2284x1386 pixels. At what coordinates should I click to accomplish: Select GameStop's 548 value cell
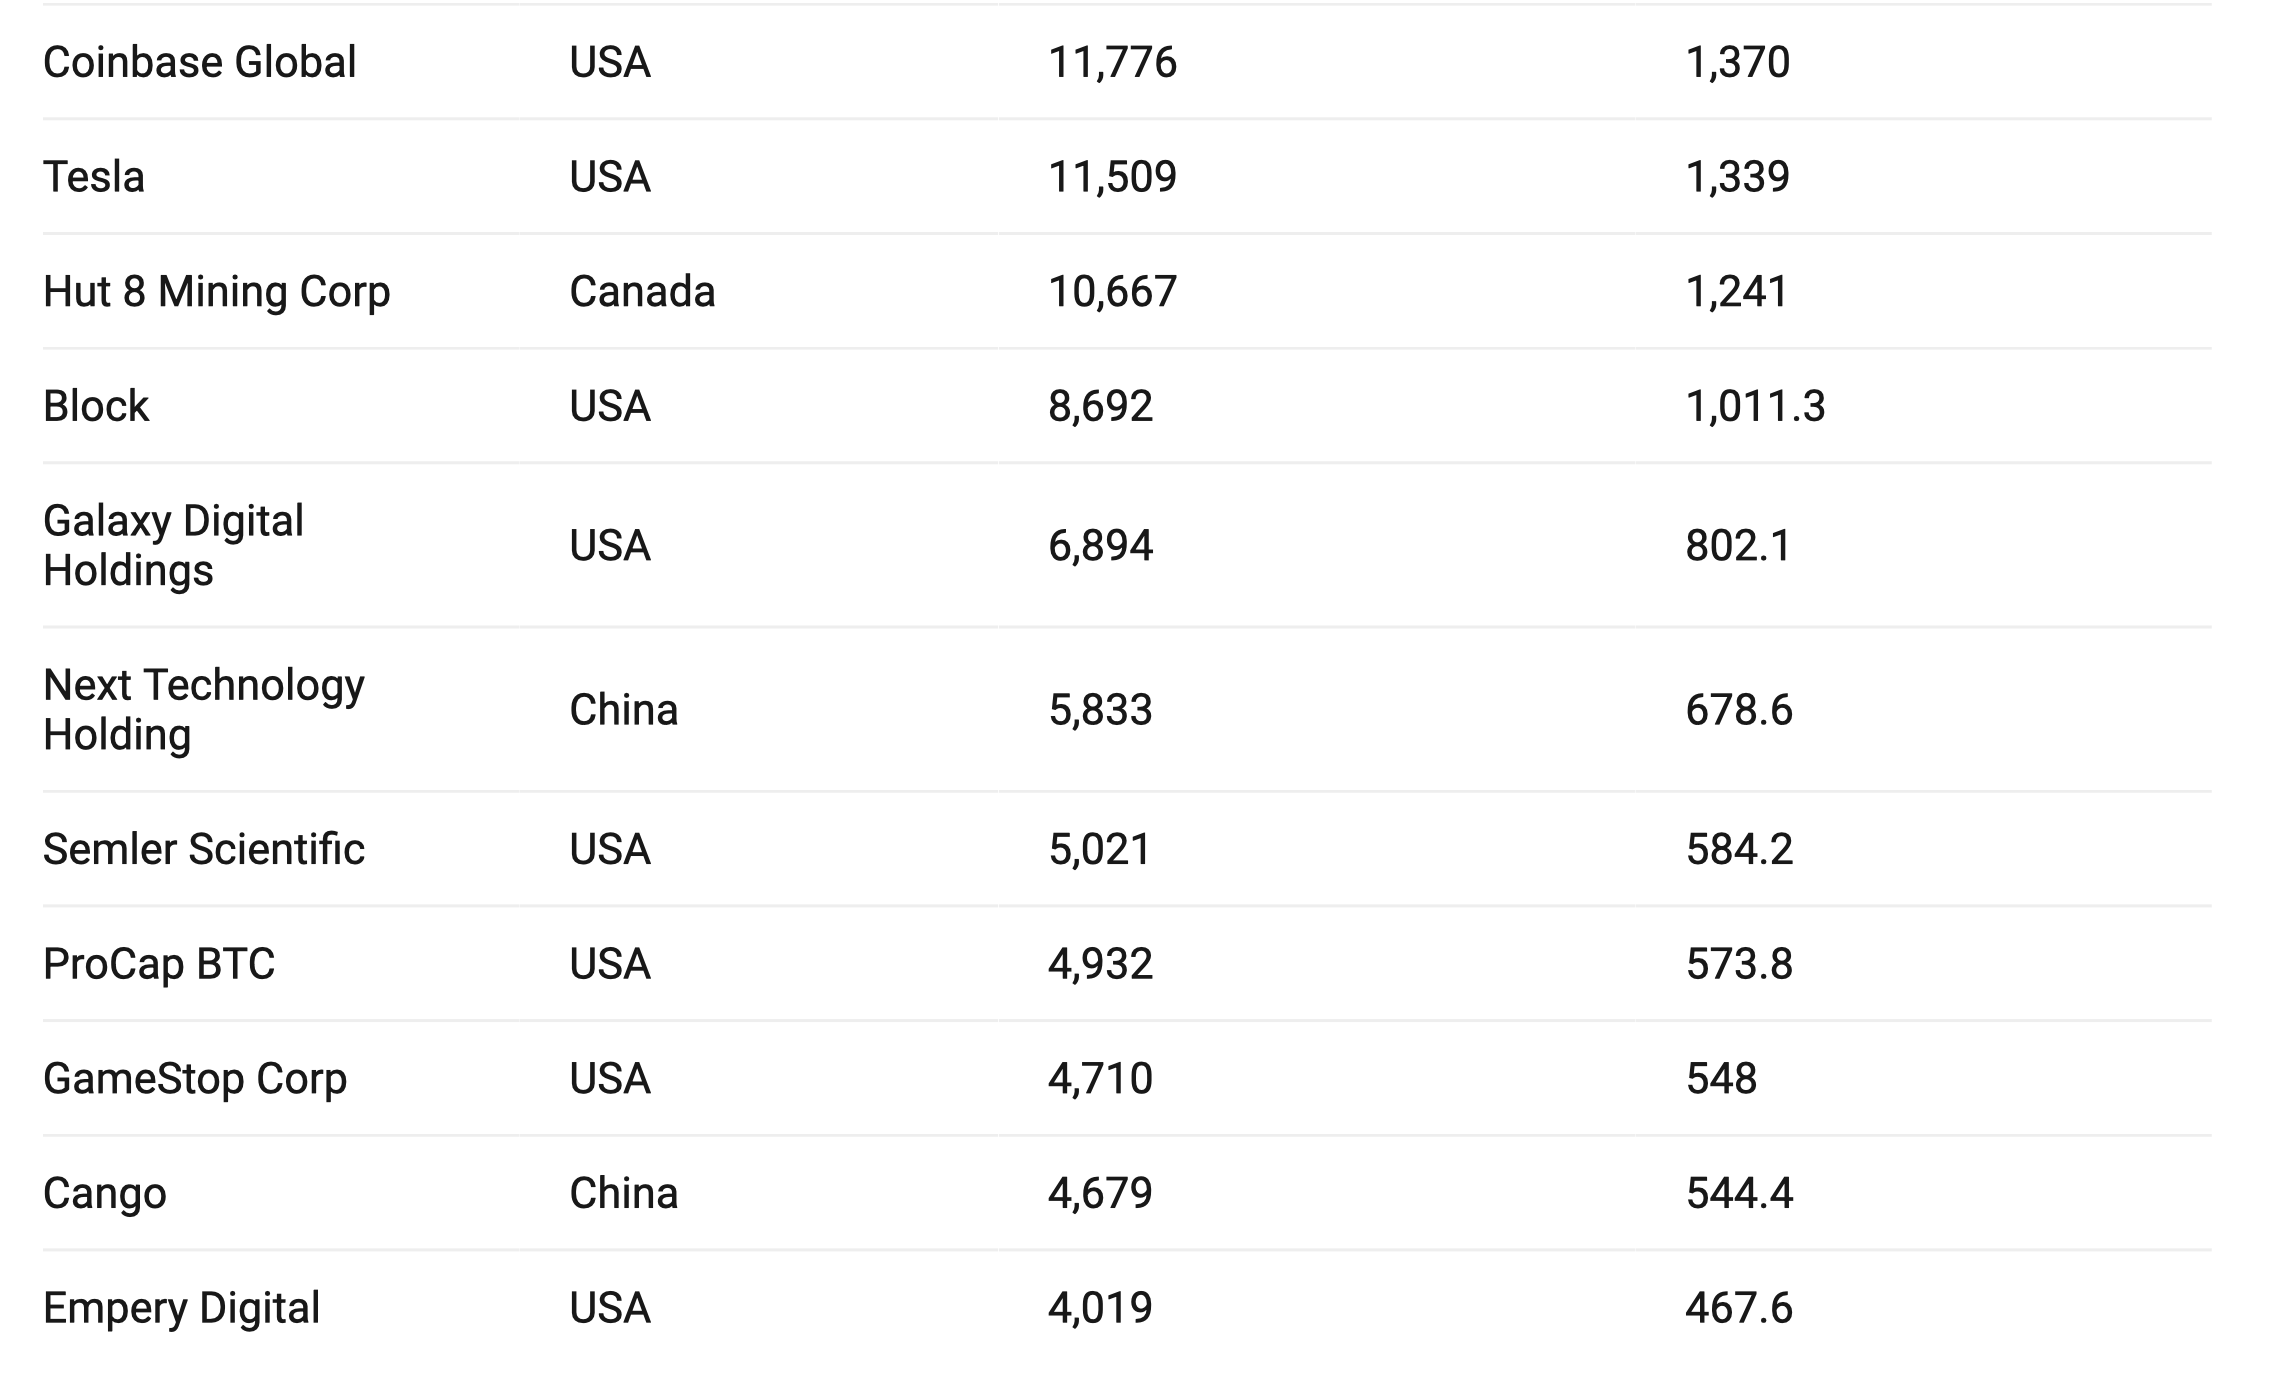[x=1721, y=1079]
